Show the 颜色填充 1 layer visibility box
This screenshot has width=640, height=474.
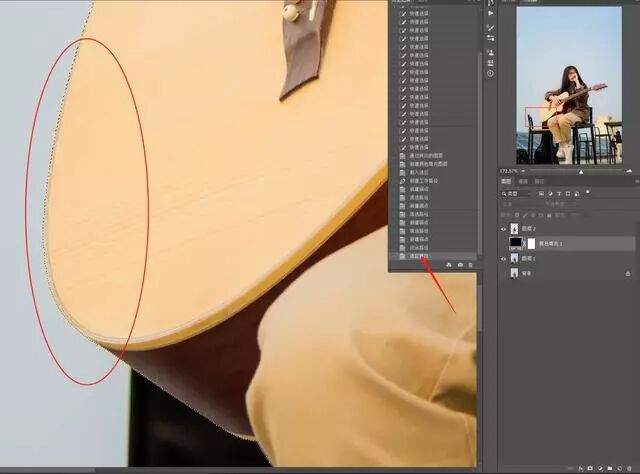click(x=503, y=244)
